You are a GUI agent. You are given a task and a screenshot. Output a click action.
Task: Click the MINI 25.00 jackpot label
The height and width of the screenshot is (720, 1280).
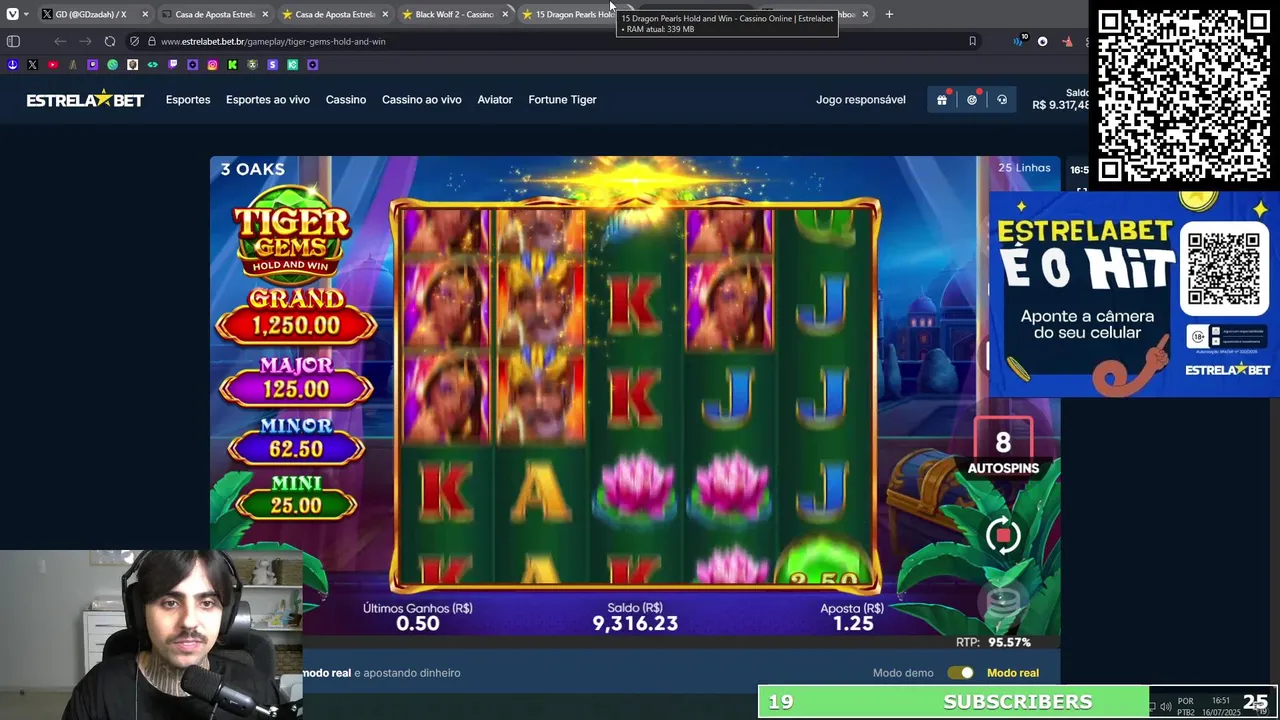(x=296, y=495)
